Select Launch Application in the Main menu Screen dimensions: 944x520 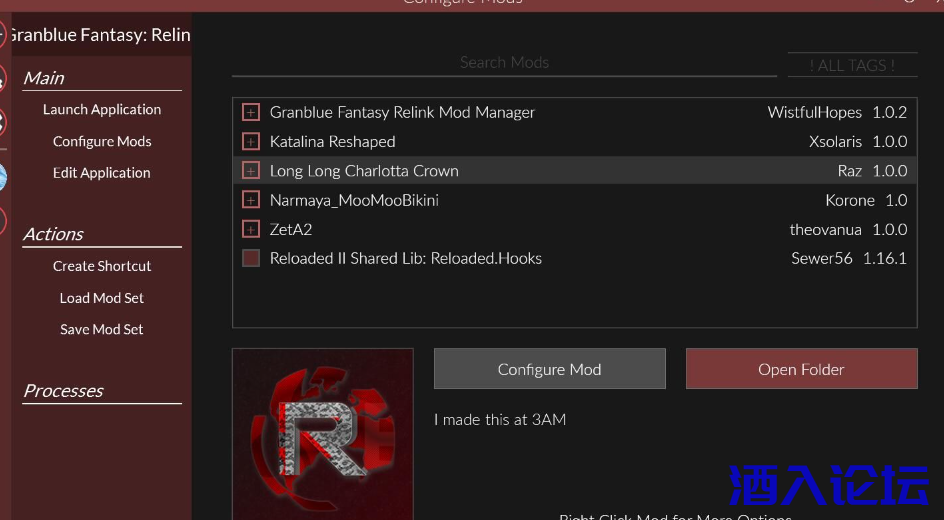pyautogui.click(x=102, y=110)
